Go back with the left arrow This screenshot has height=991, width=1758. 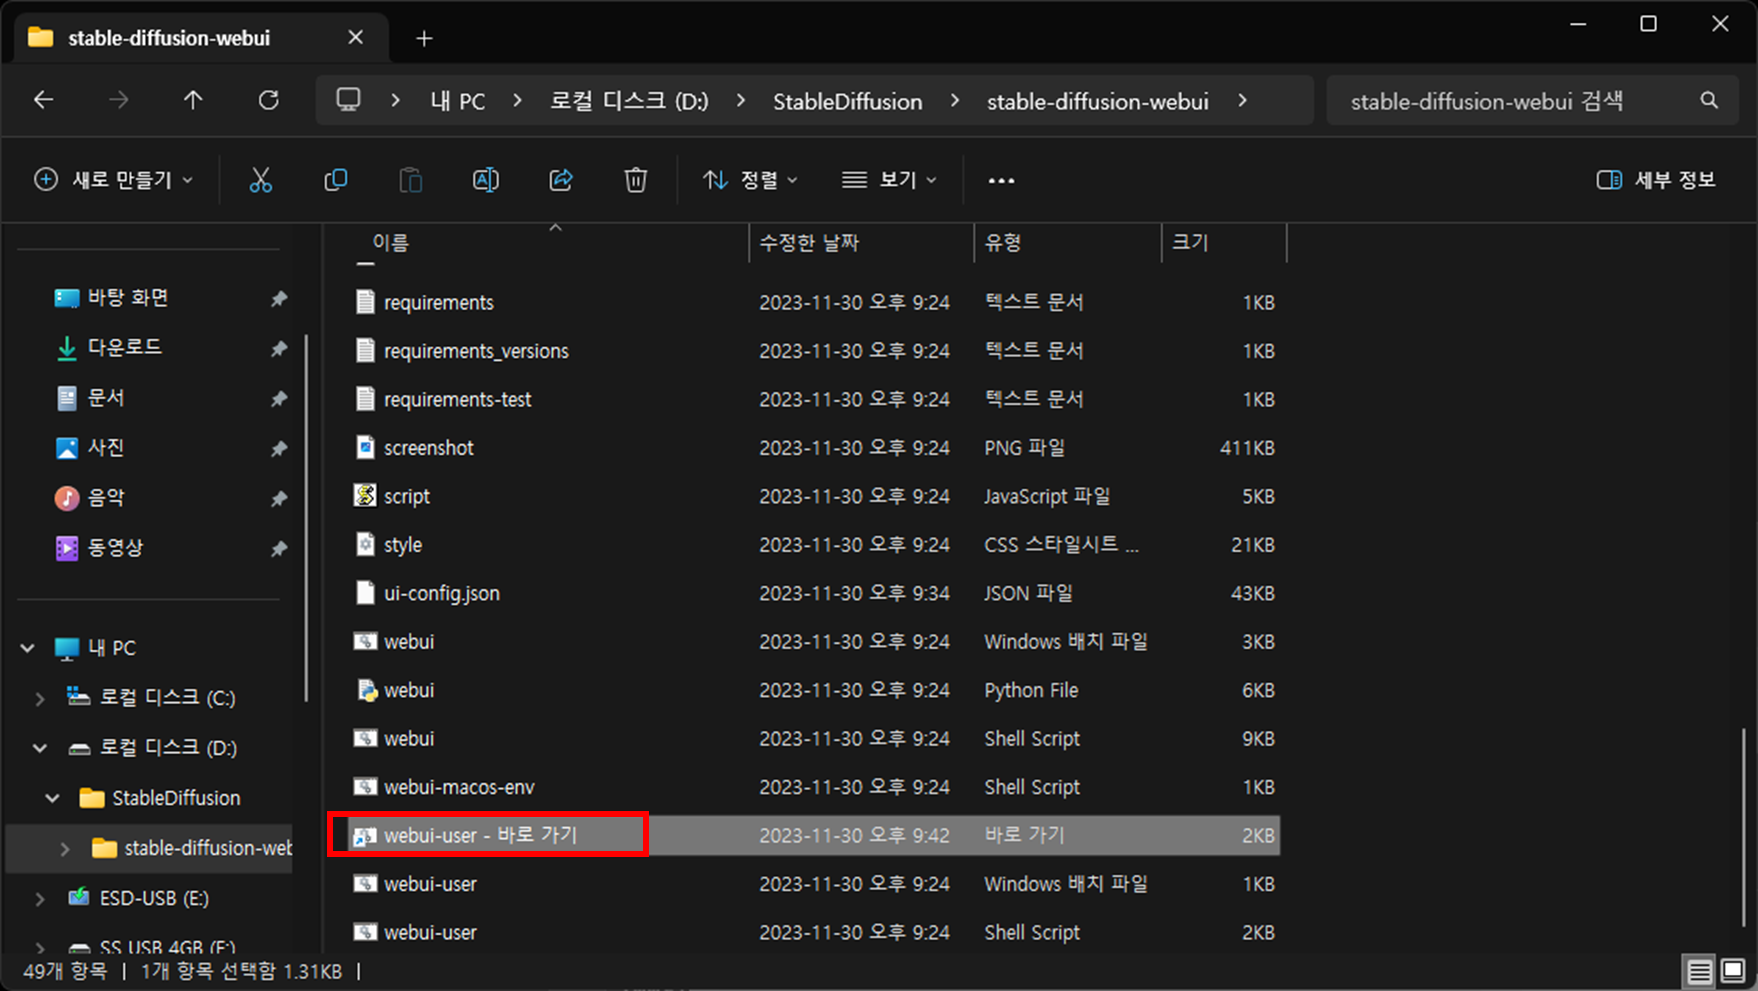pos(43,100)
